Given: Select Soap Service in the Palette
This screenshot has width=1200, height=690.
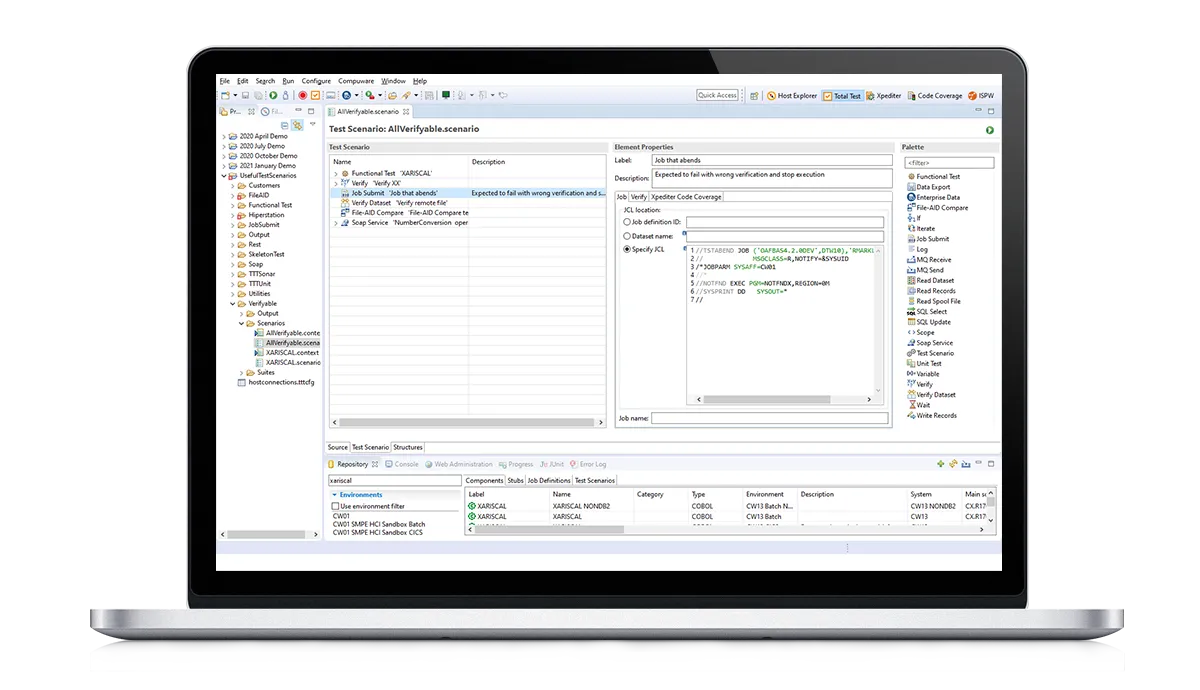Looking at the screenshot, I should [x=930, y=343].
